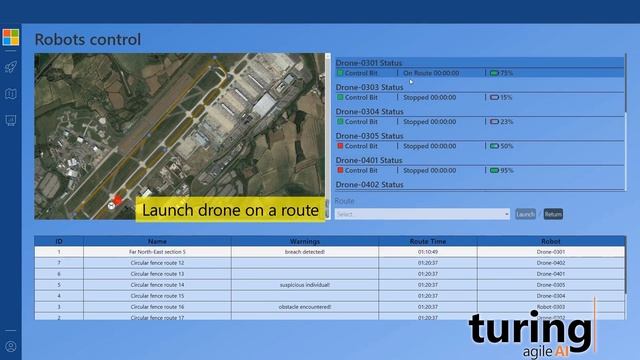The height and width of the screenshot is (360, 640).
Task: Select Drone-0402 Status heading
Action: click(x=369, y=185)
